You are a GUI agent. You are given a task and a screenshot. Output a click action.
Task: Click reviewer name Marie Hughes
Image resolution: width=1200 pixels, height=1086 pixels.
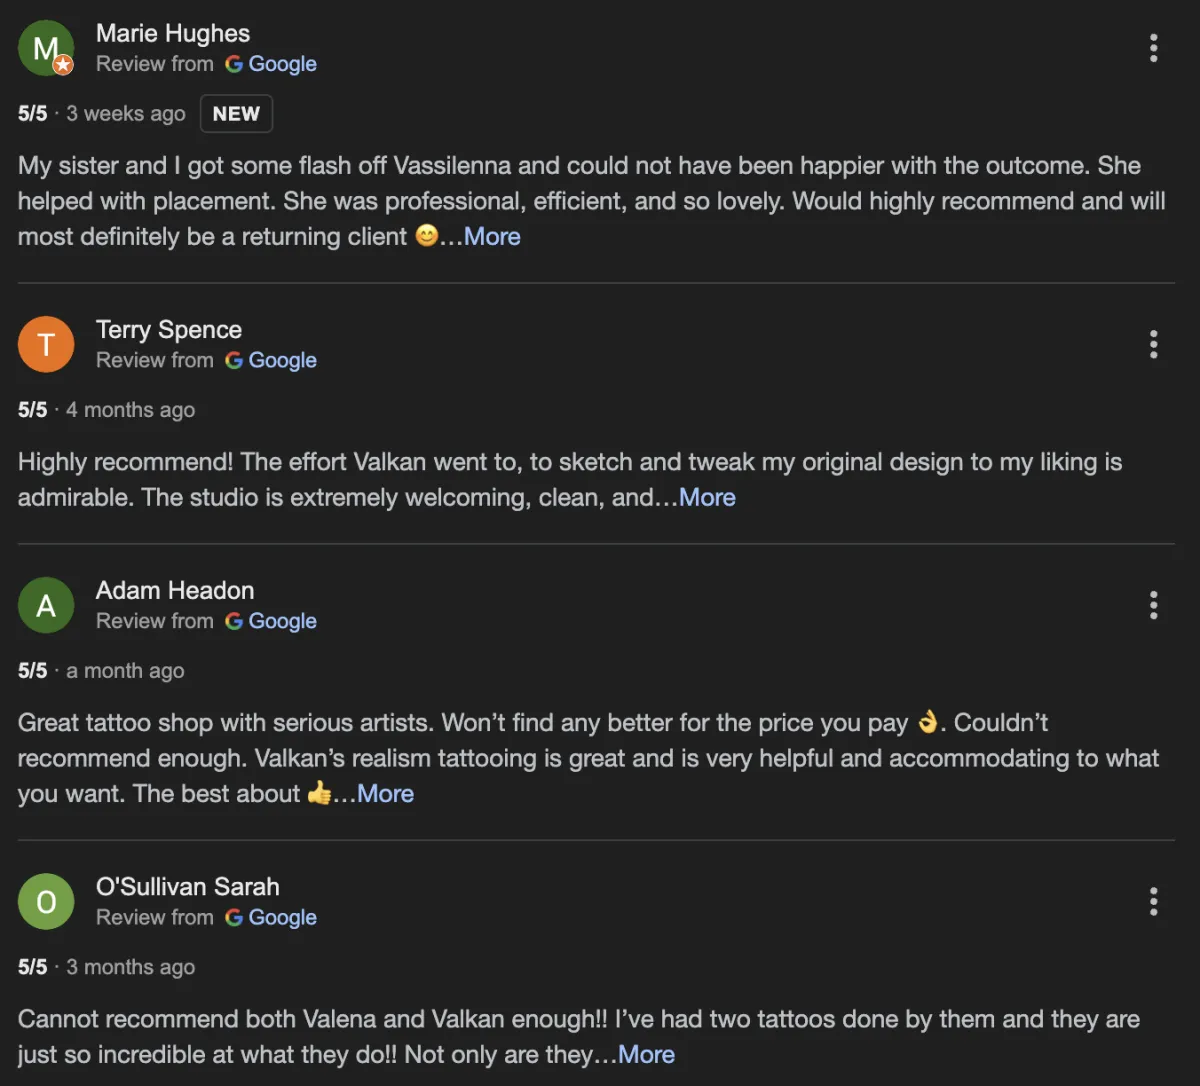(x=173, y=33)
